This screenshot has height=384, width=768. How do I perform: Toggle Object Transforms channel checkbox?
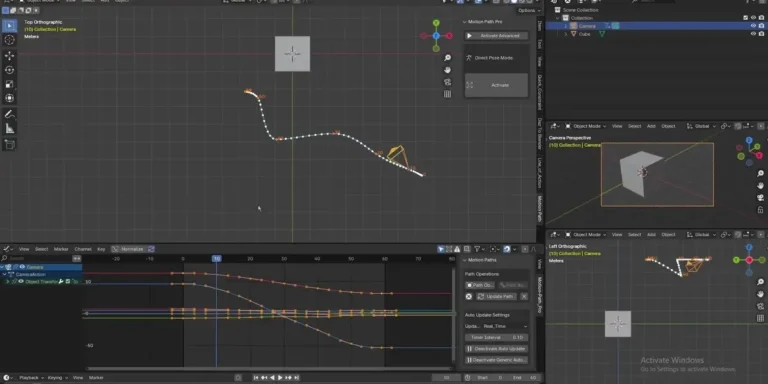68,282
